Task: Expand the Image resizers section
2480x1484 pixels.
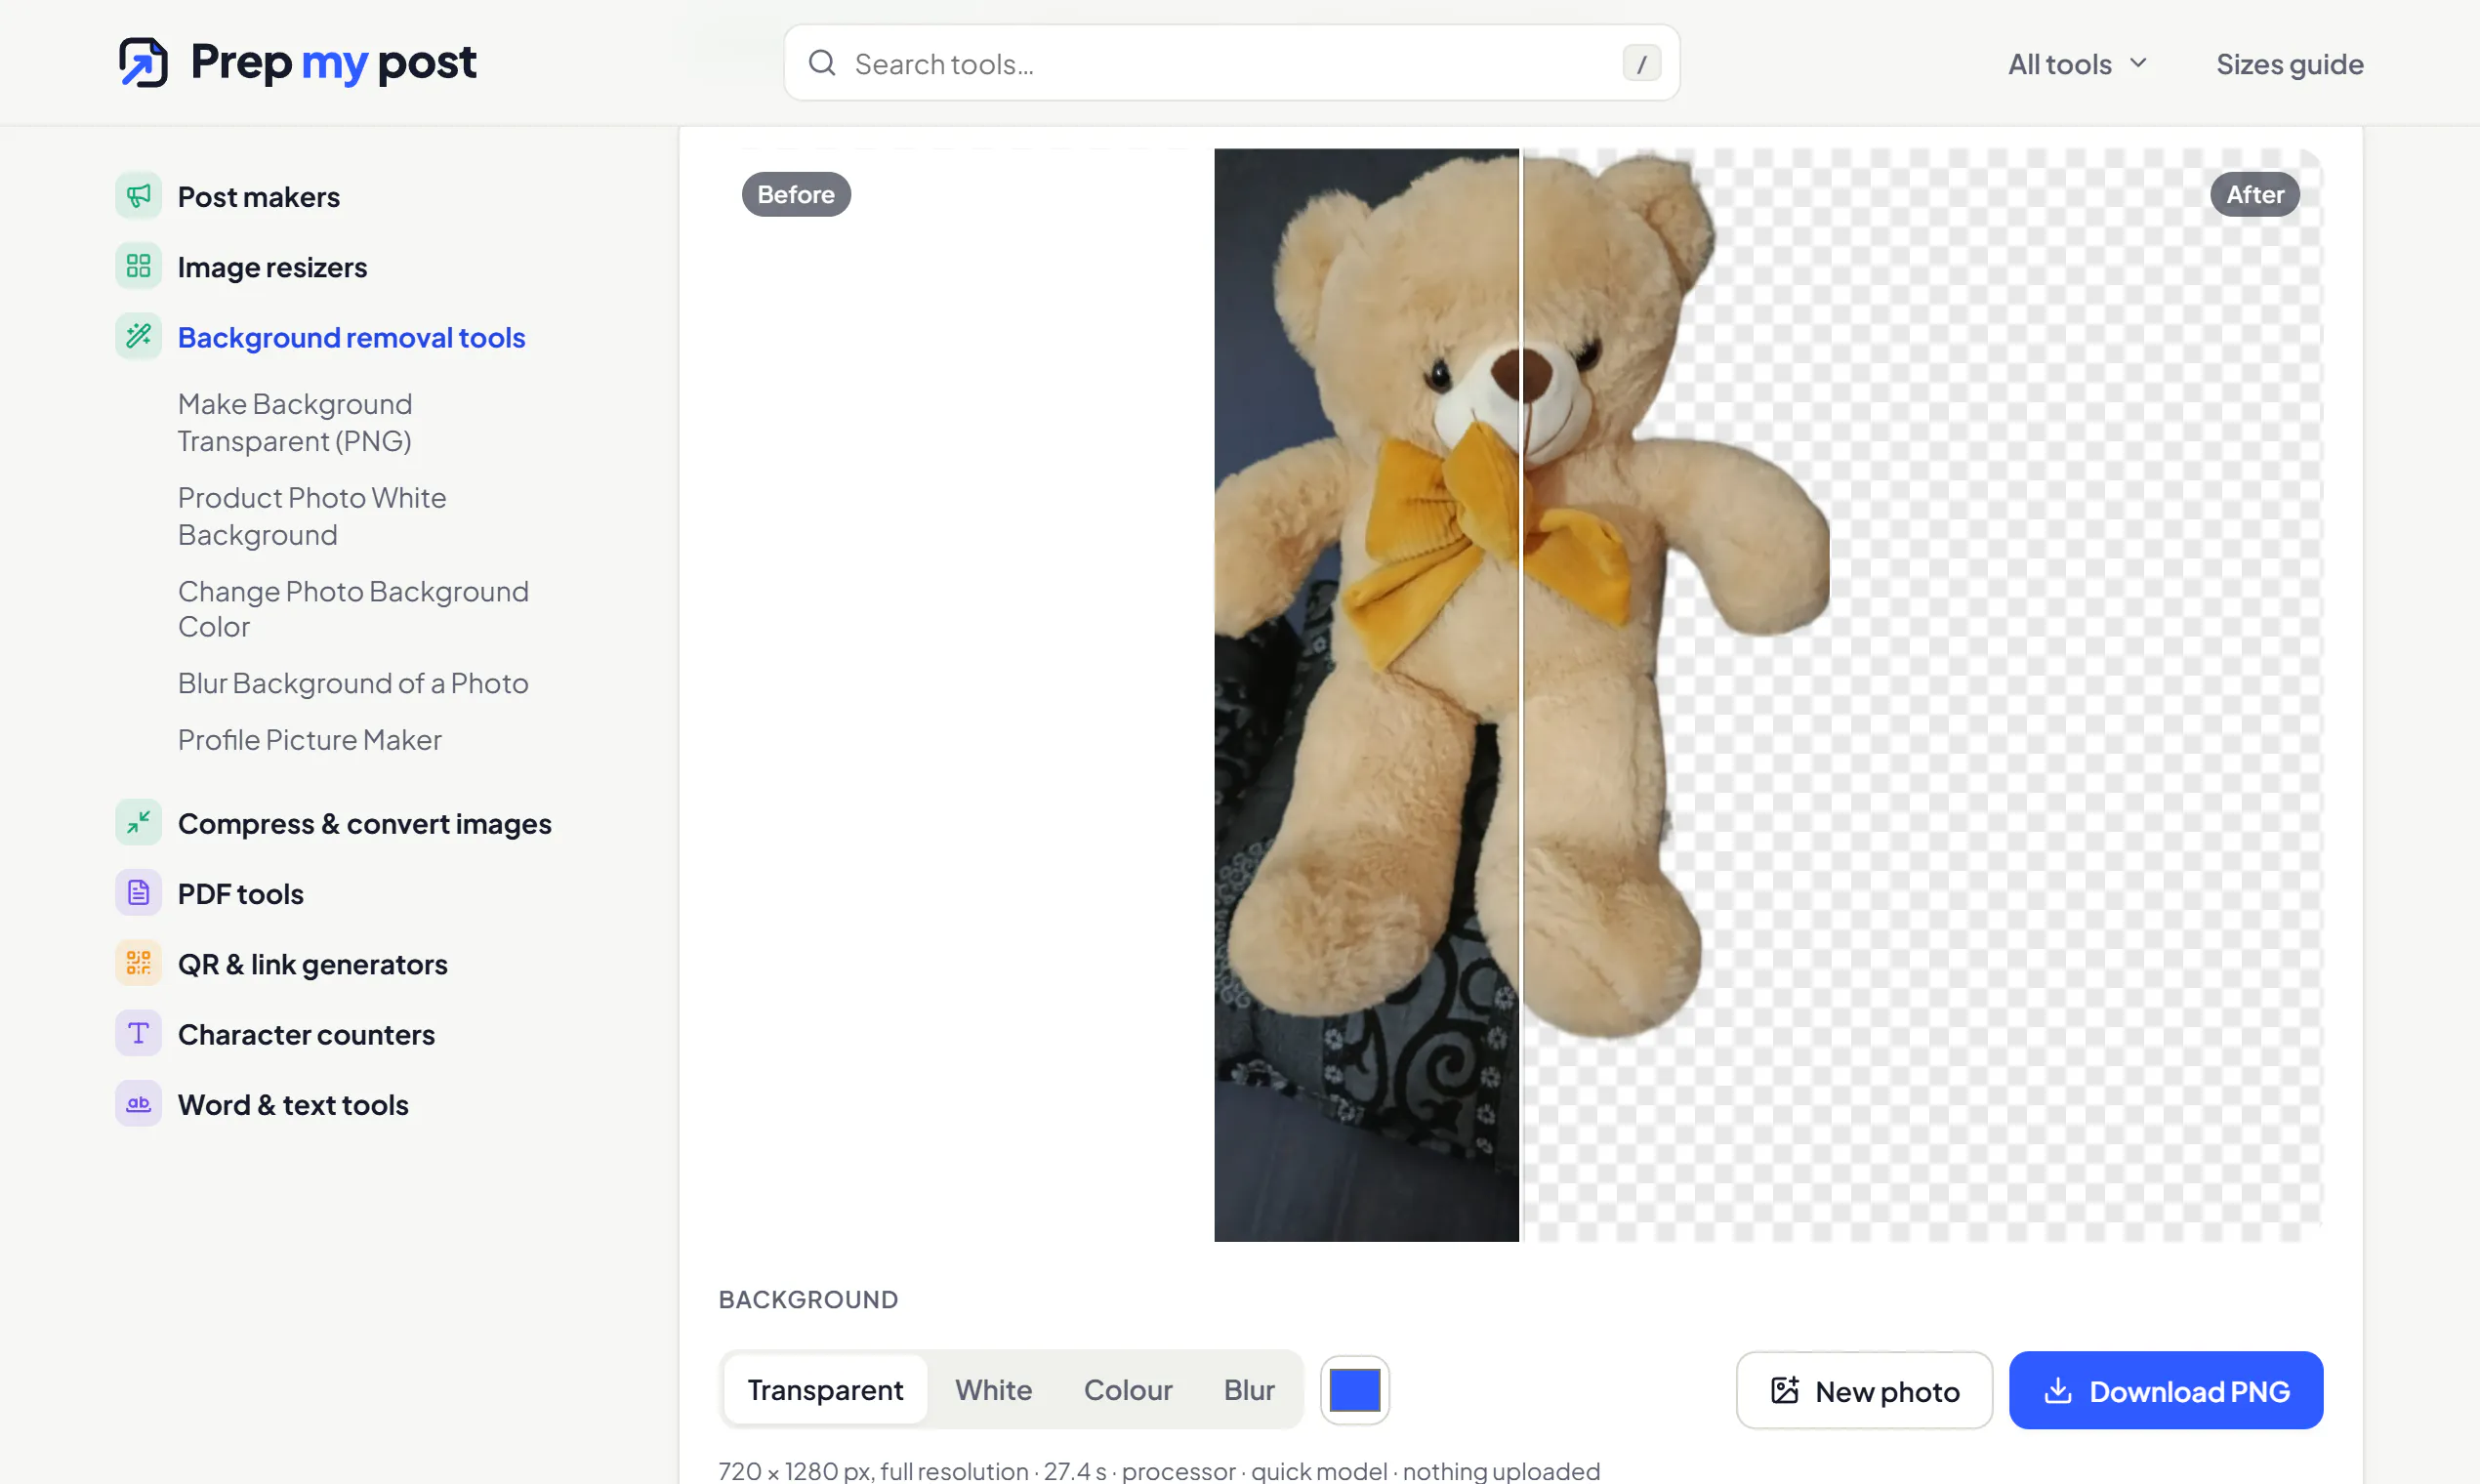Action: (272, 267)
